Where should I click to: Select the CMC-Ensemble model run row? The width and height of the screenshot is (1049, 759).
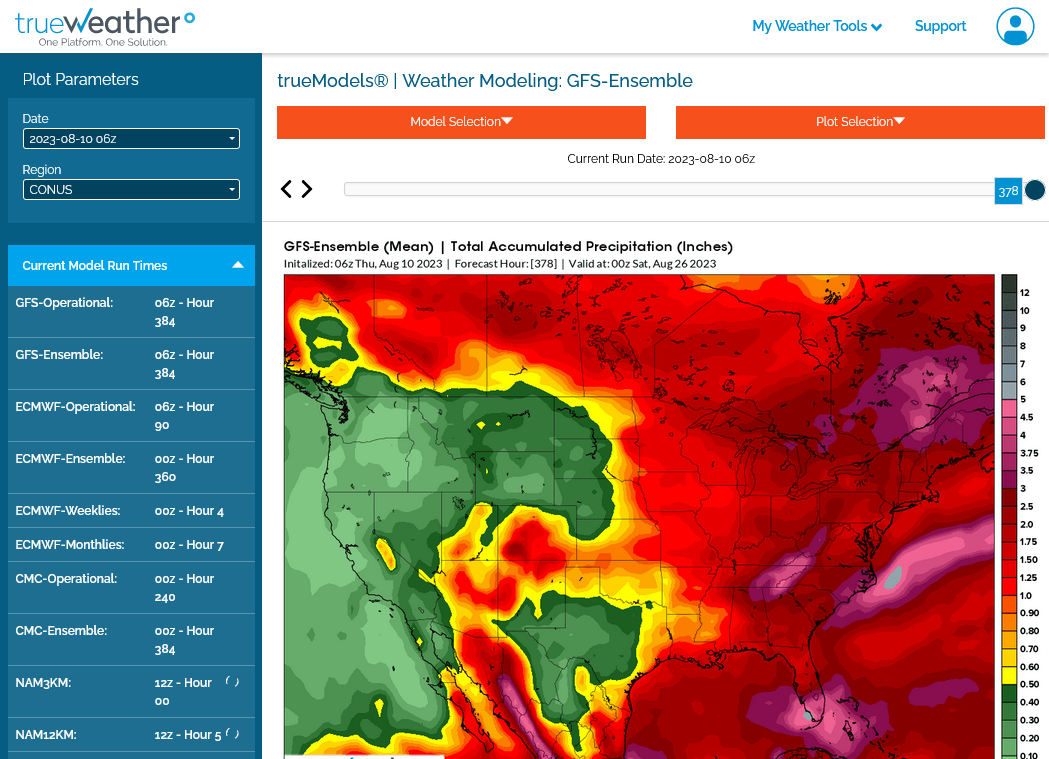131,640
